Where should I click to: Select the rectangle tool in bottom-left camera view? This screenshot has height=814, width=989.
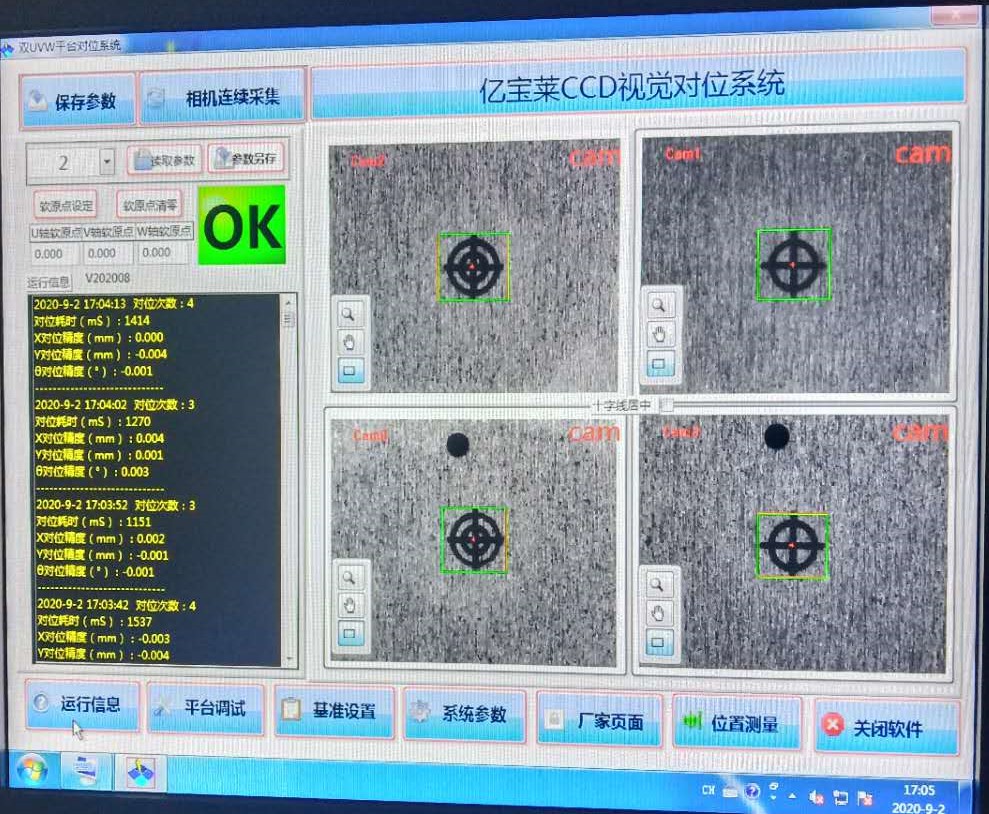pos(350,632)
